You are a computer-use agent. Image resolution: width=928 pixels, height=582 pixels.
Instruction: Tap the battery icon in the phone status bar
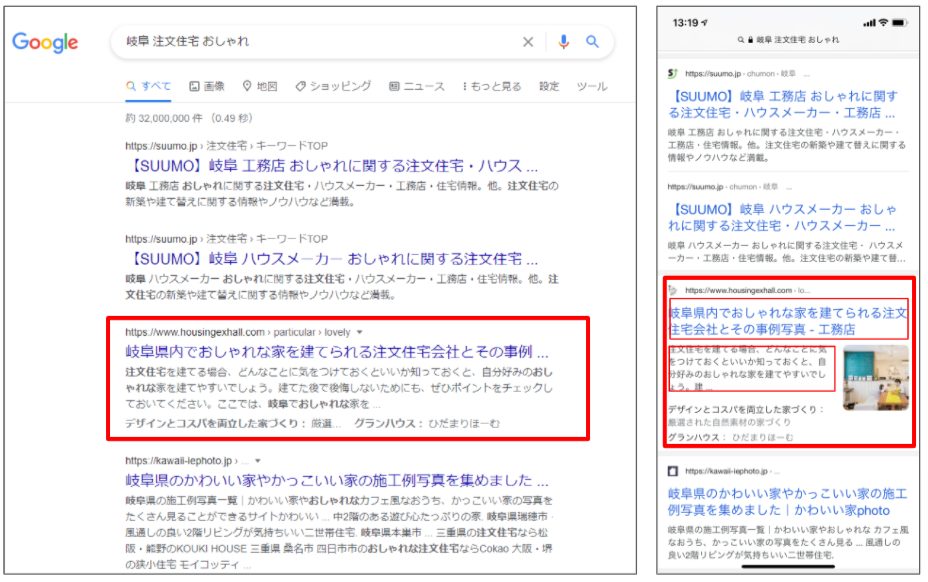pos(900,22)
